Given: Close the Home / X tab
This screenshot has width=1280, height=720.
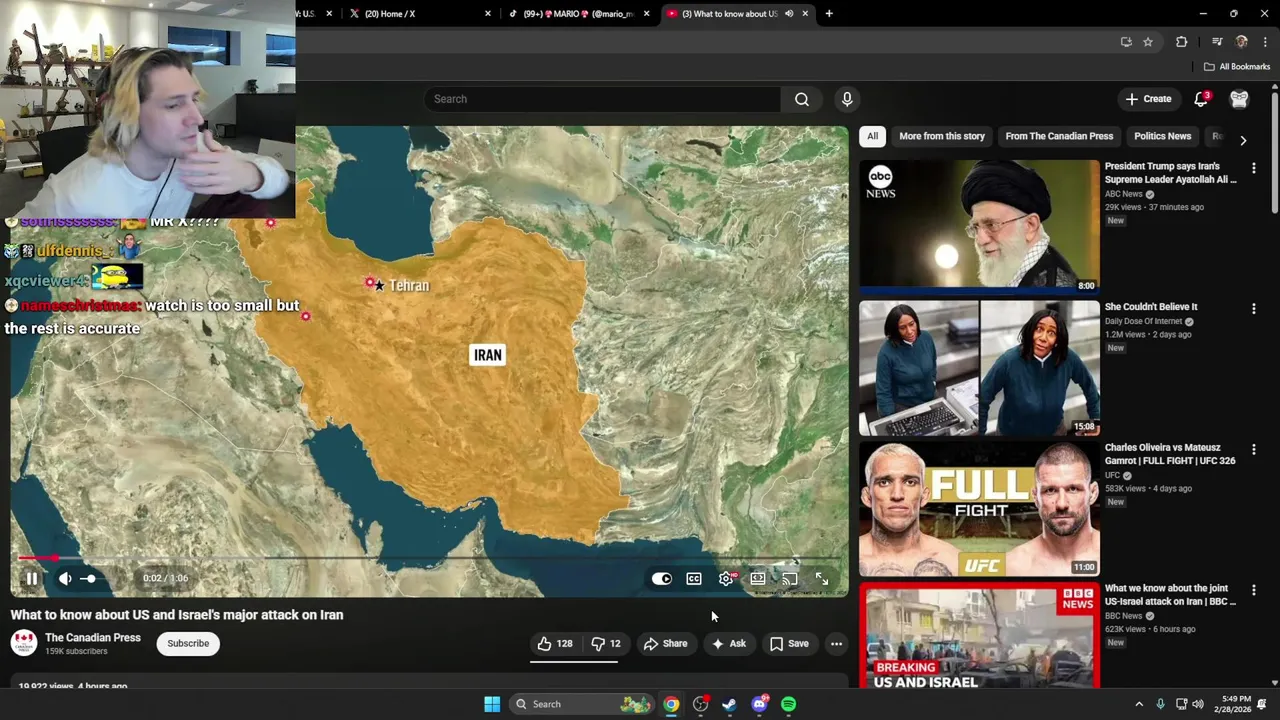Looking at the screenshot, I should click(488, 14).
